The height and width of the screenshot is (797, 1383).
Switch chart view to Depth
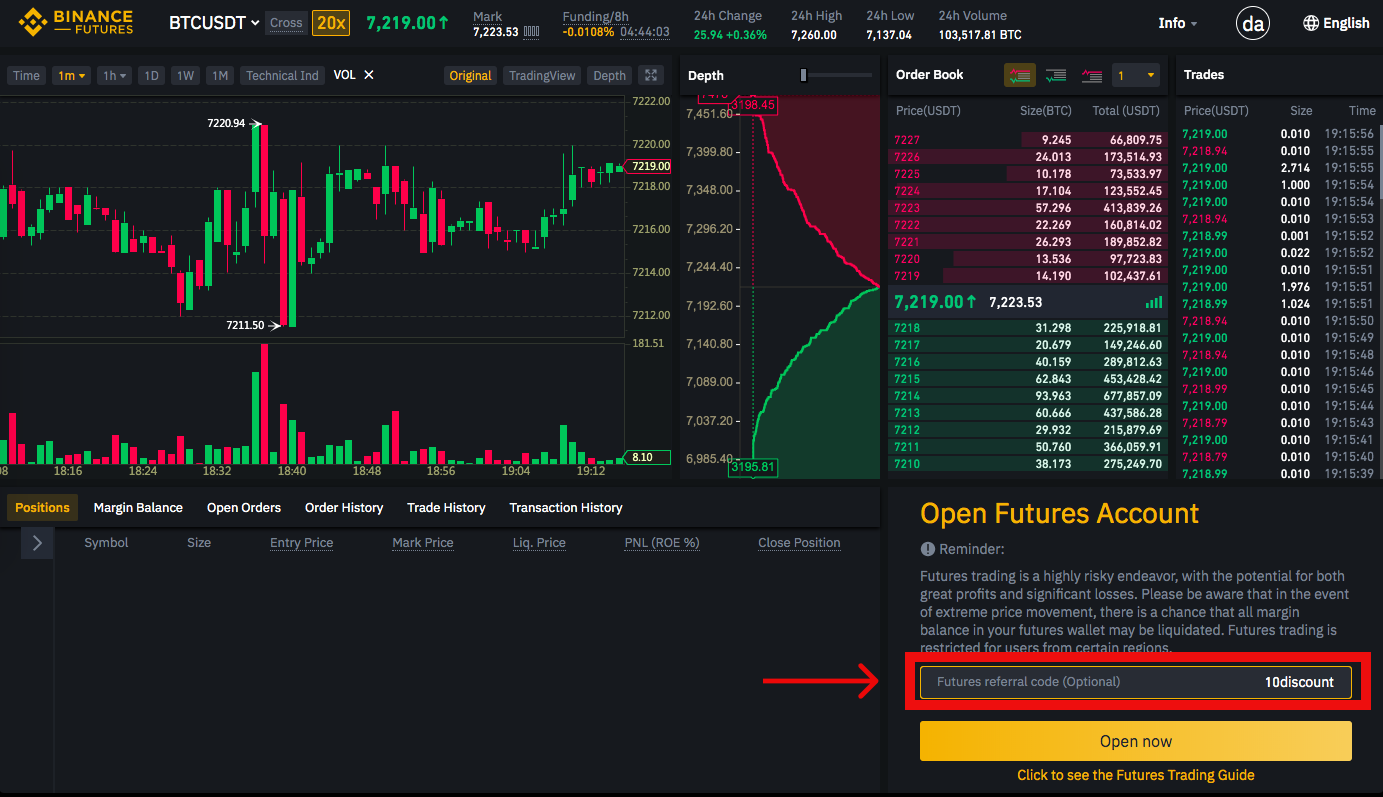[x=609, y=75]
